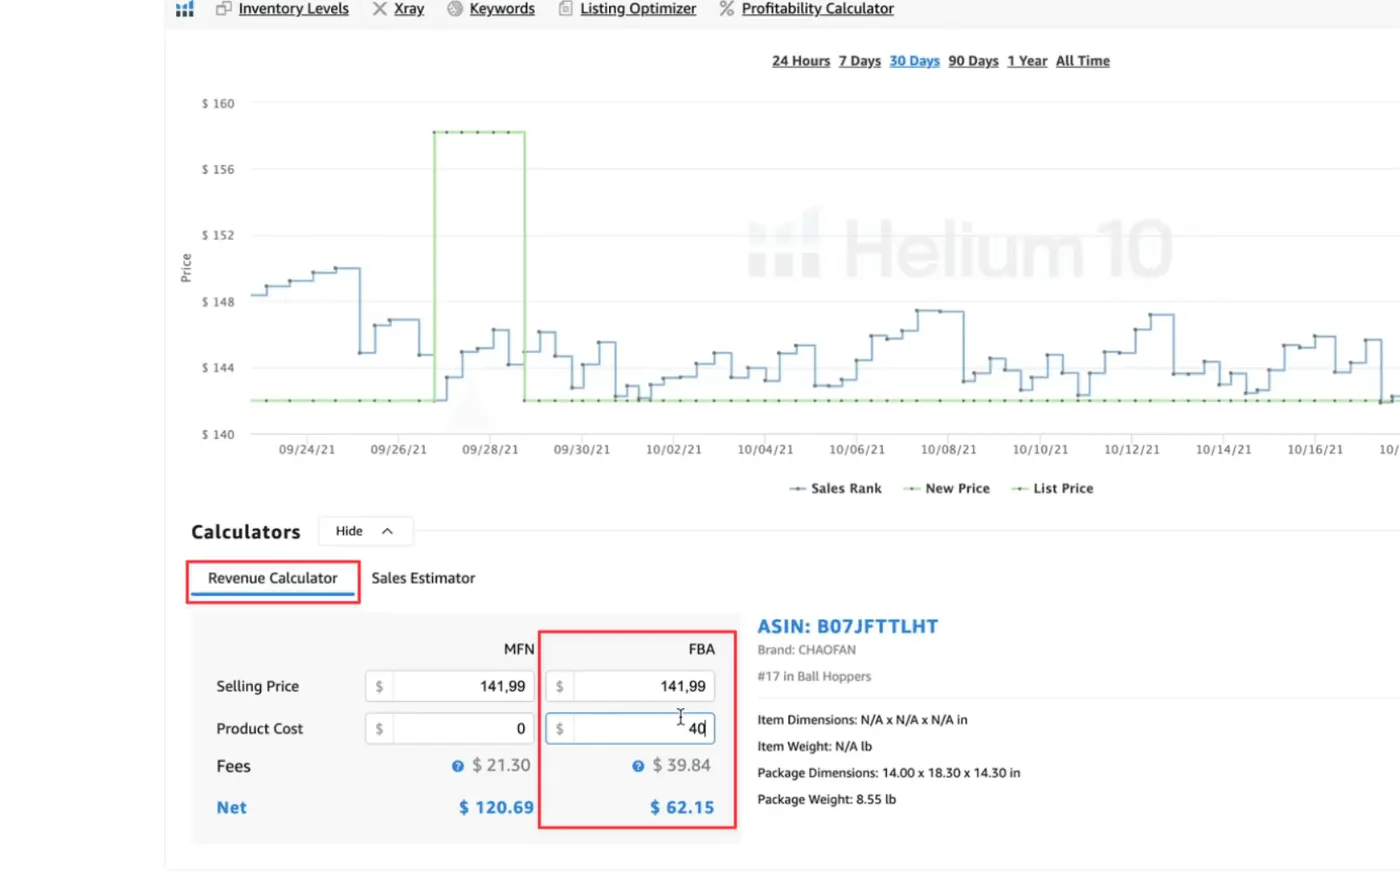Click the Listing Optimizer icon
Screen dimensions: 1400x881
[566, 9]
